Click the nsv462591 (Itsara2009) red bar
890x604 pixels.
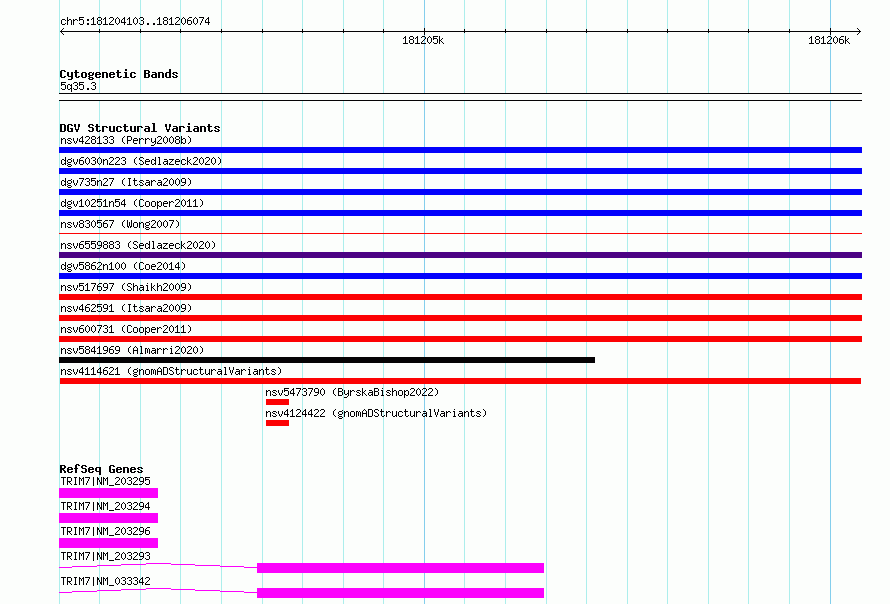pos(460,318)
